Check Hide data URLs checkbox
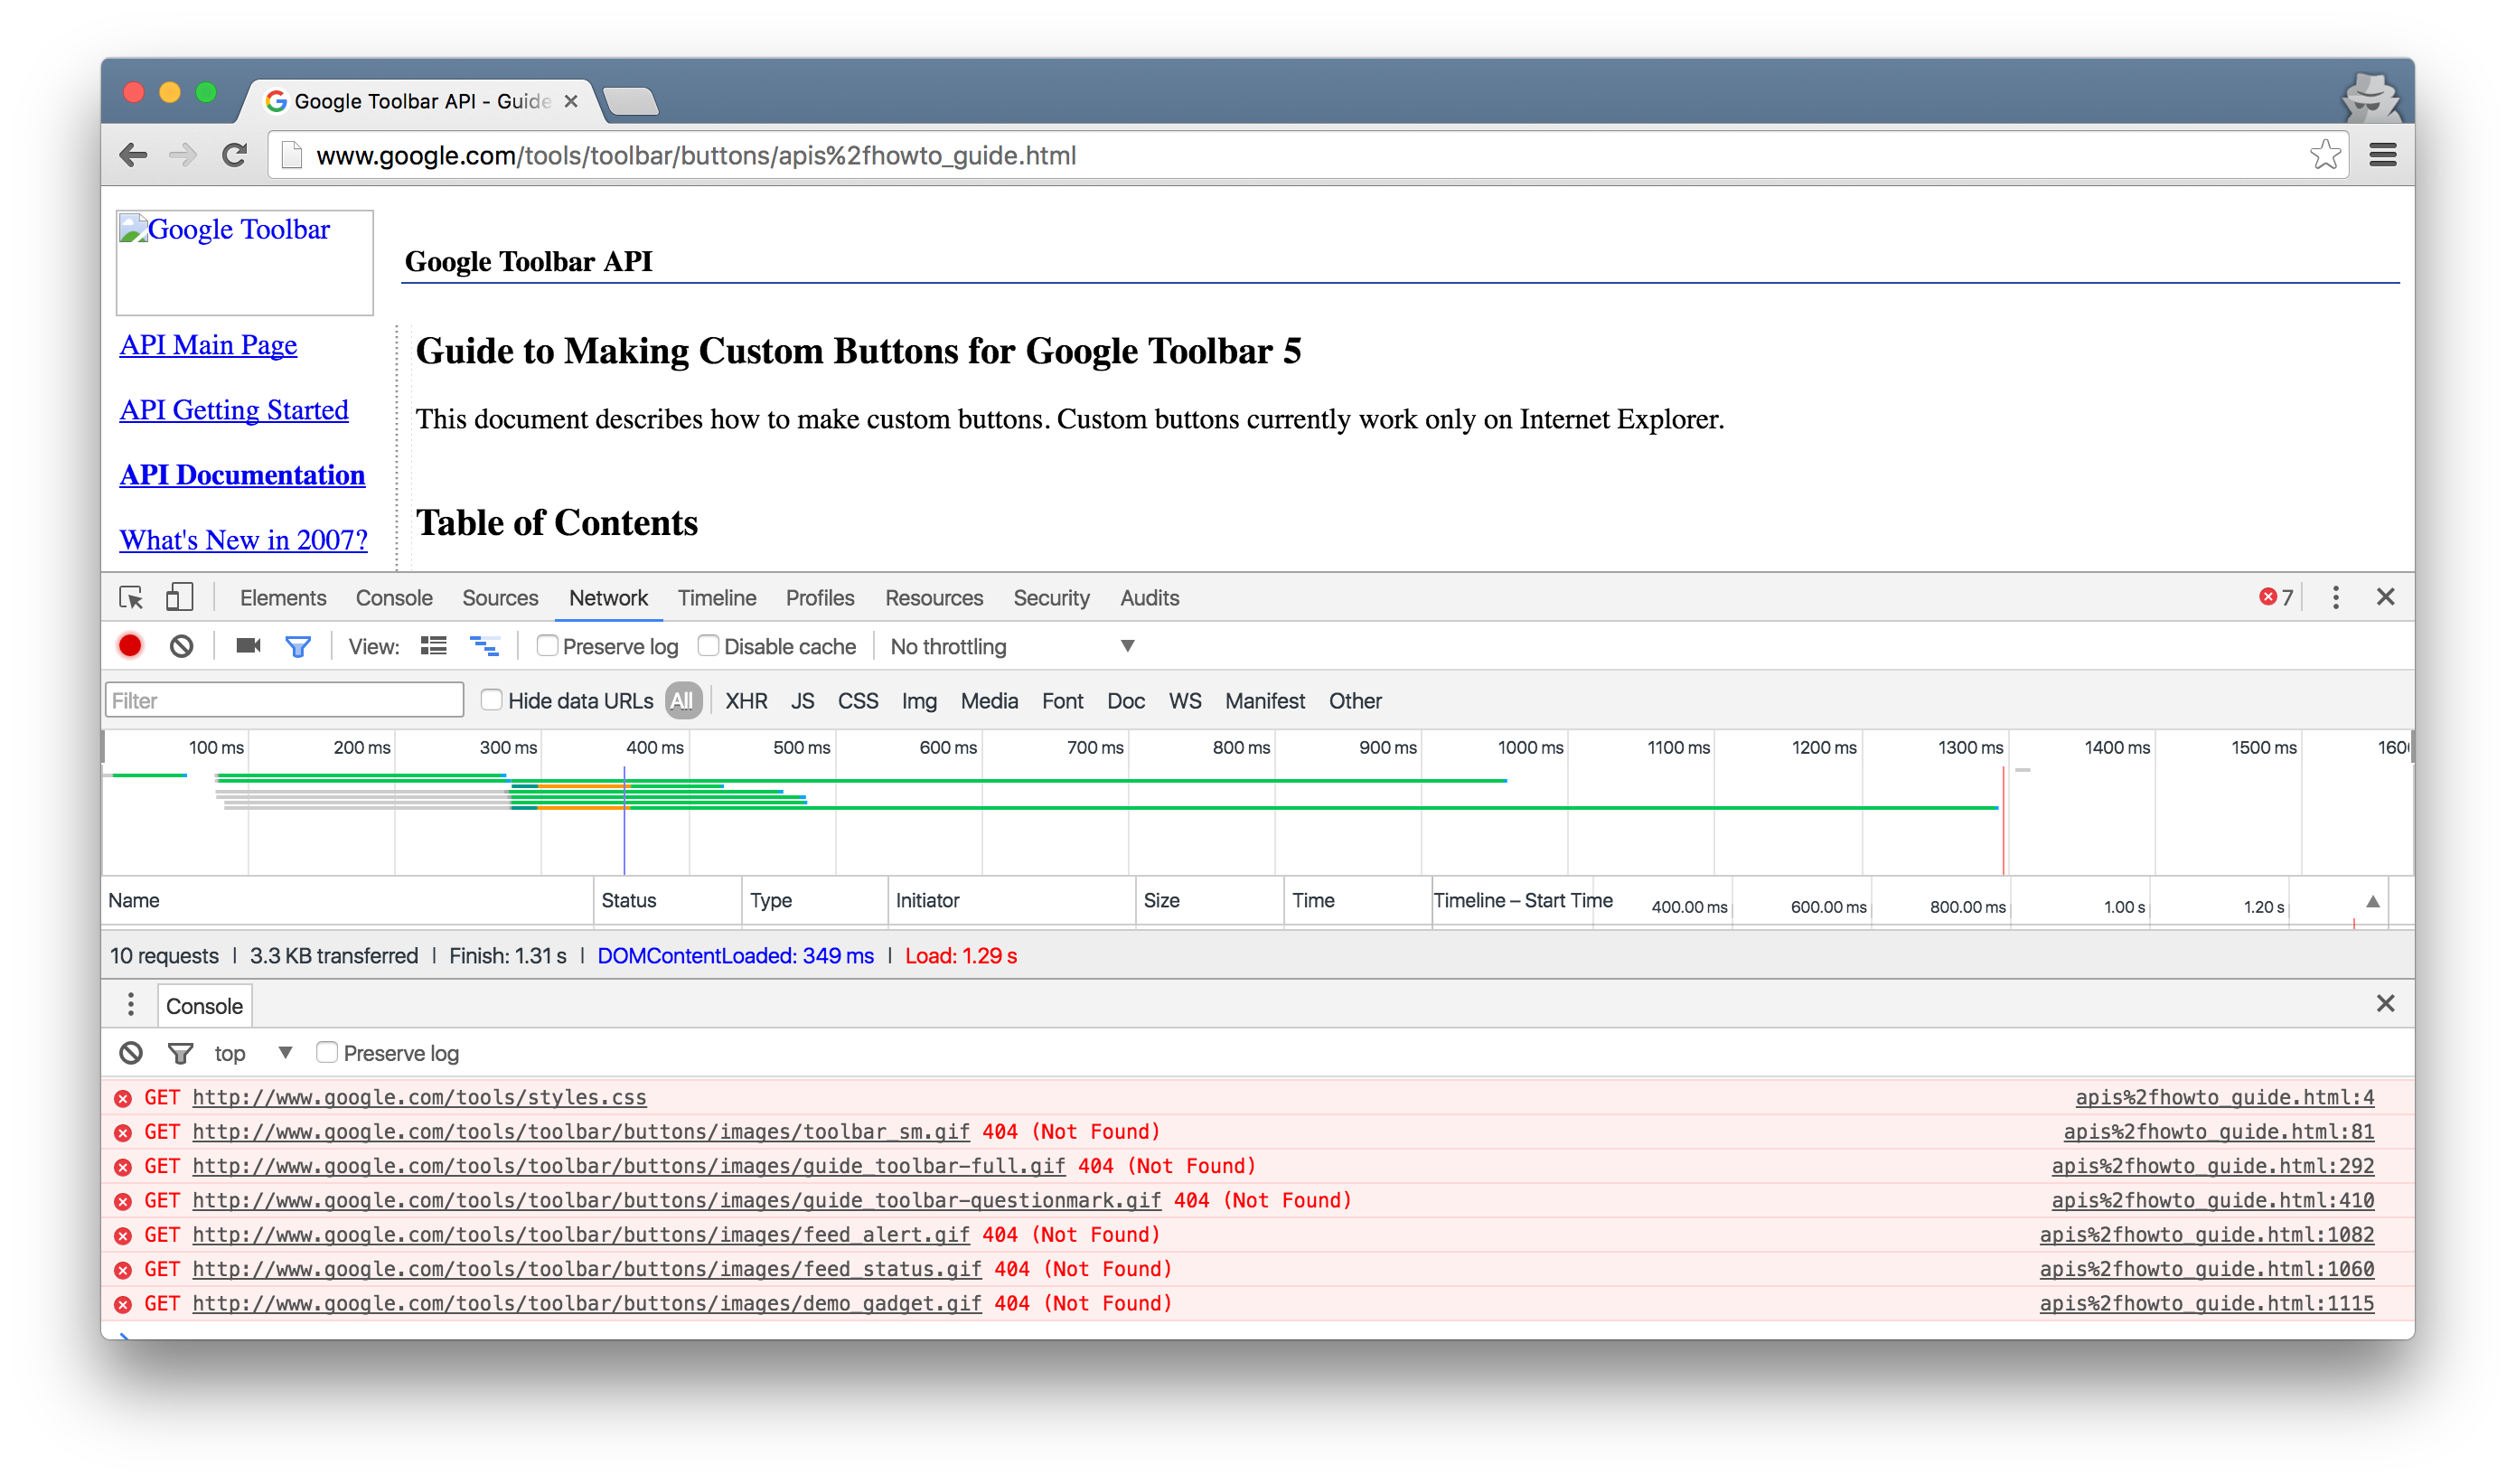2516x1484 pixels. [491, 699]
